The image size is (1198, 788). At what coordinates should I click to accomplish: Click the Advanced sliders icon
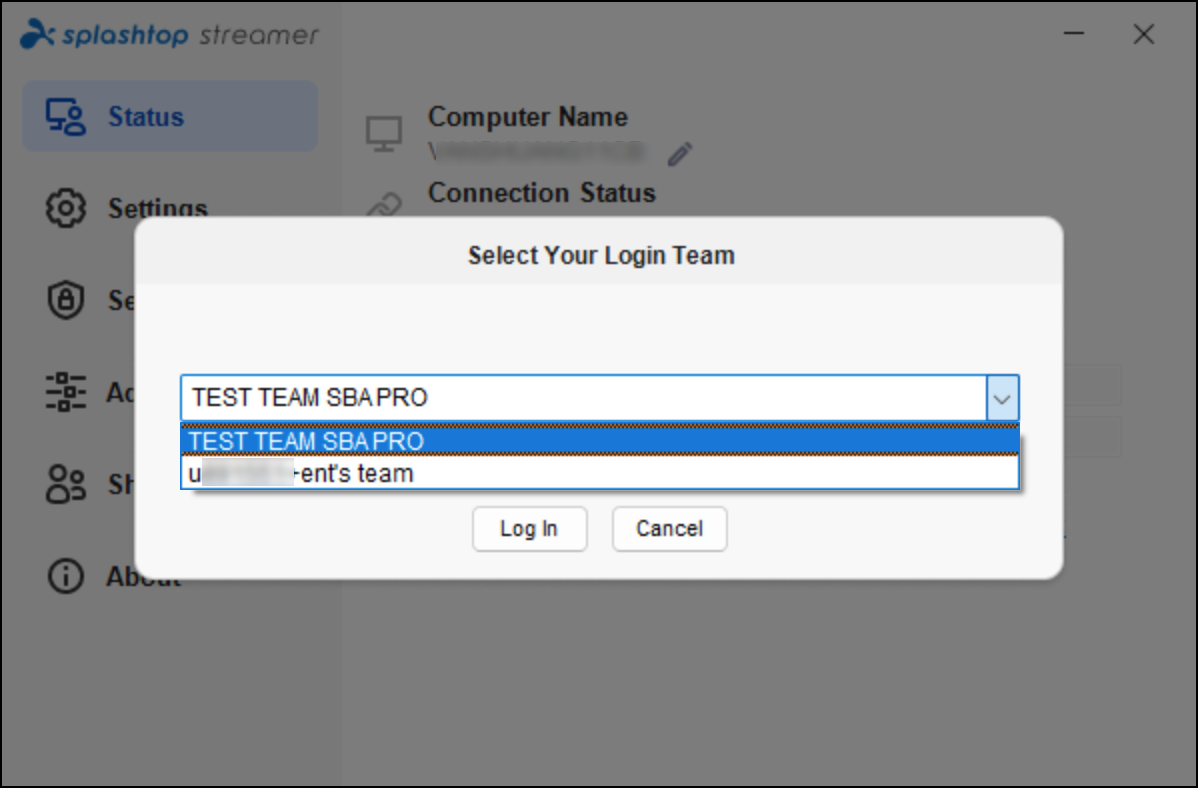tap(66, 391)
